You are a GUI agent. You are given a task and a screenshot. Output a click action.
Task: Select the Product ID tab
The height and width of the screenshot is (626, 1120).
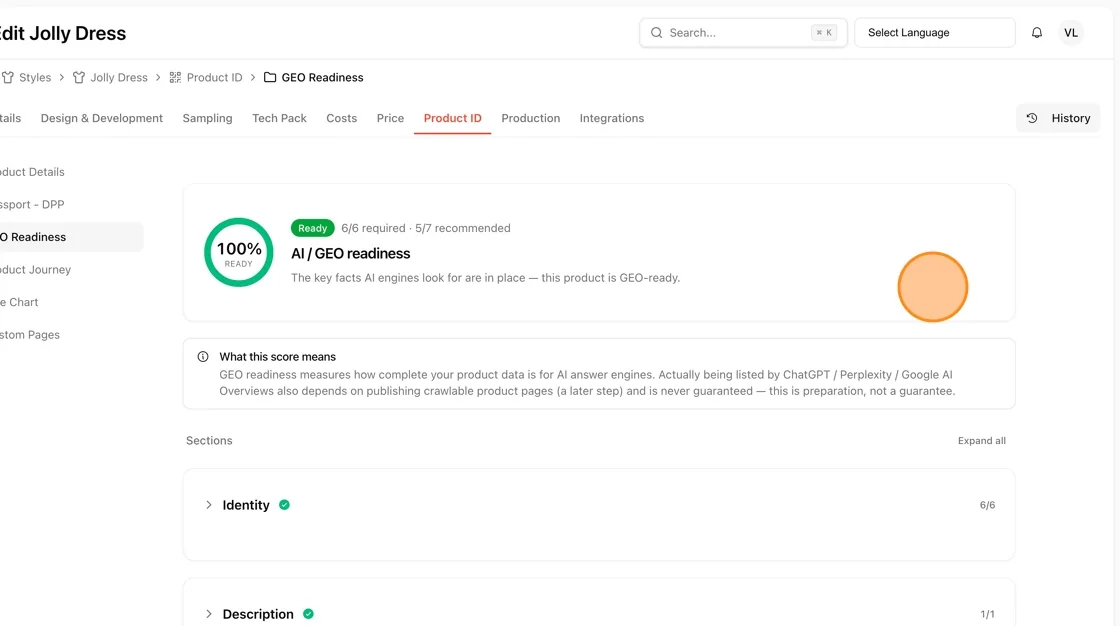(452, 118)
